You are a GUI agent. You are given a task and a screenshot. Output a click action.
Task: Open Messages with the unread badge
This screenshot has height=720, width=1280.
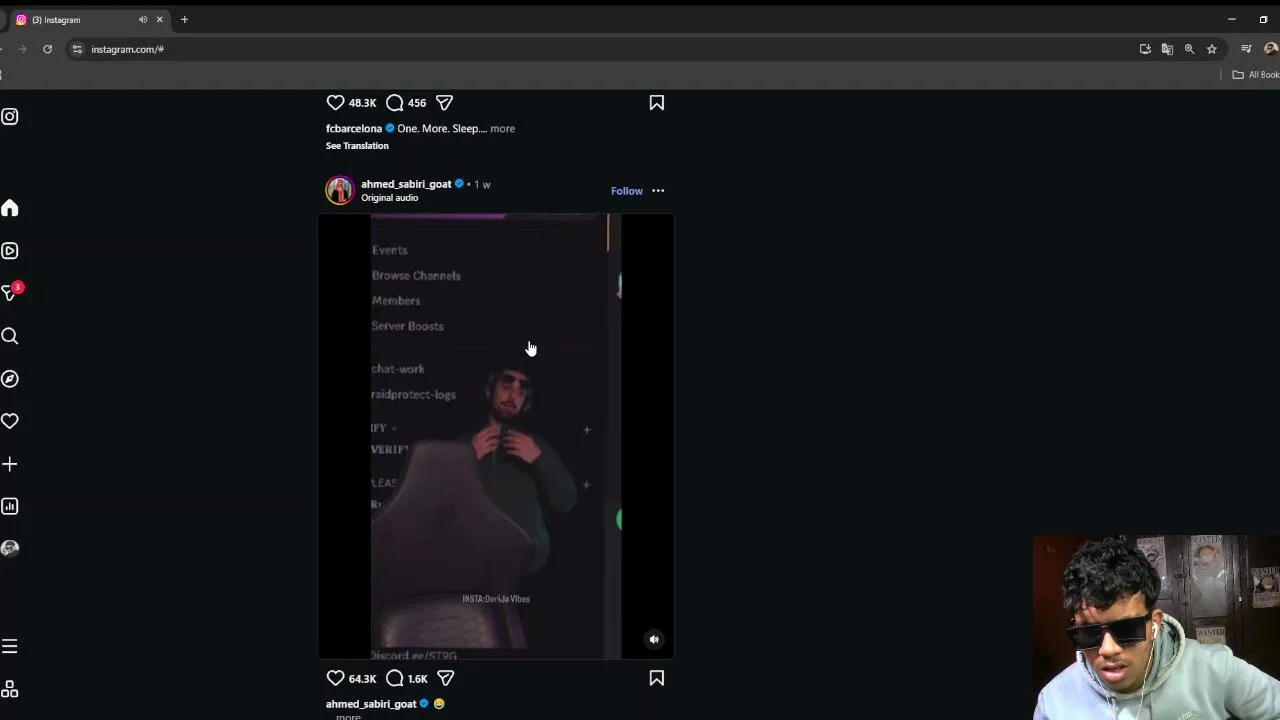(10, 293)
